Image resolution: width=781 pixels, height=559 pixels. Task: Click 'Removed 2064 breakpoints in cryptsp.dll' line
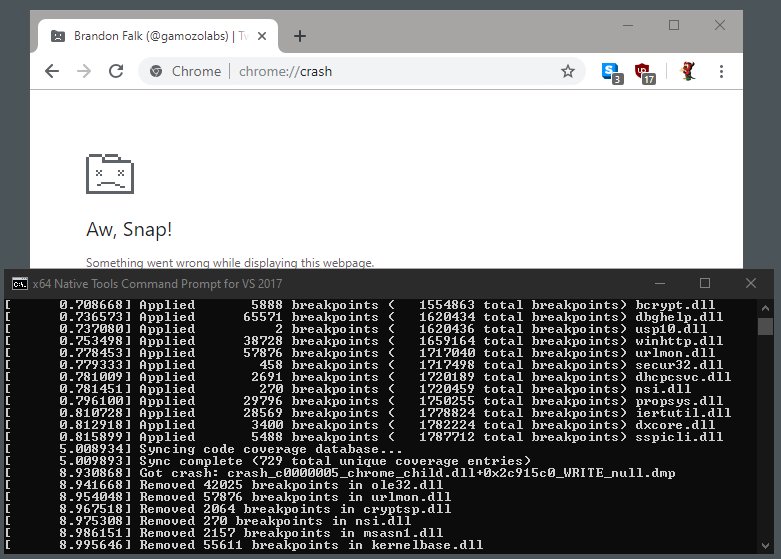pyautogui.click(x=228, y=509)
